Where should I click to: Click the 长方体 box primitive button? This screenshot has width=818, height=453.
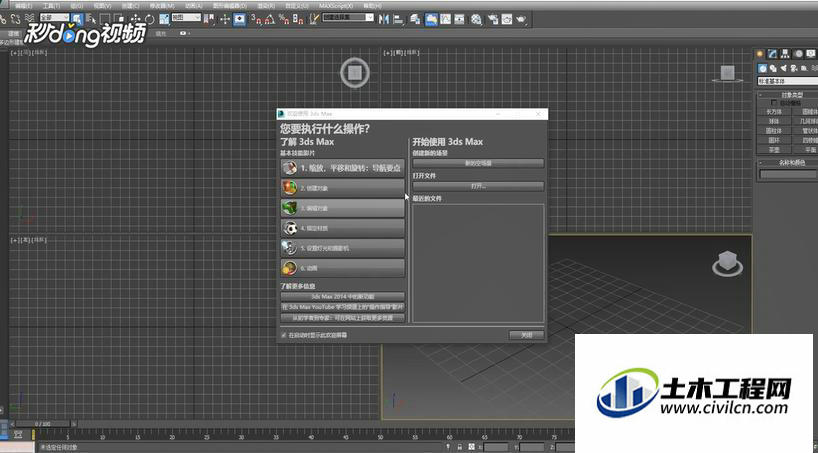tap(774, 112)
